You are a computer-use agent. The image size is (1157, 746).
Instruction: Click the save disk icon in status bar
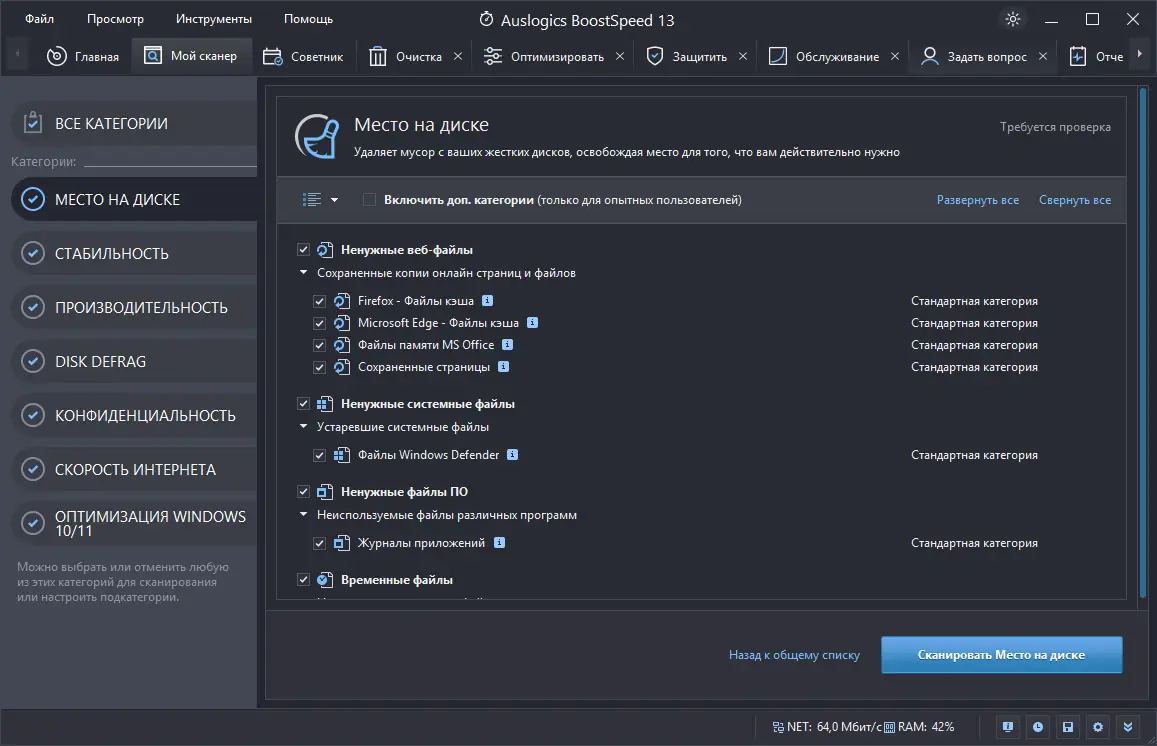pyautogui.click(x=1068, y=727)
